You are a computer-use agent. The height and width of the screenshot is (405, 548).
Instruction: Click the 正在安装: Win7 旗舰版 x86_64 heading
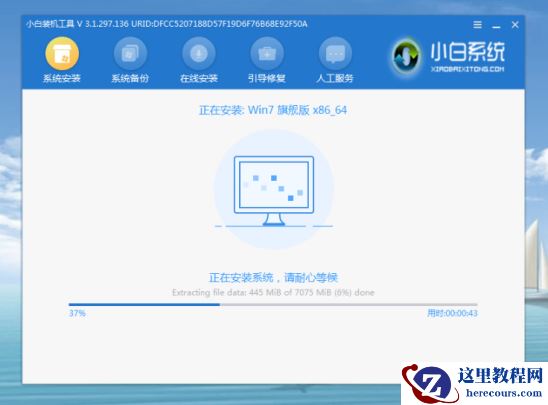(x=273, y=110)
